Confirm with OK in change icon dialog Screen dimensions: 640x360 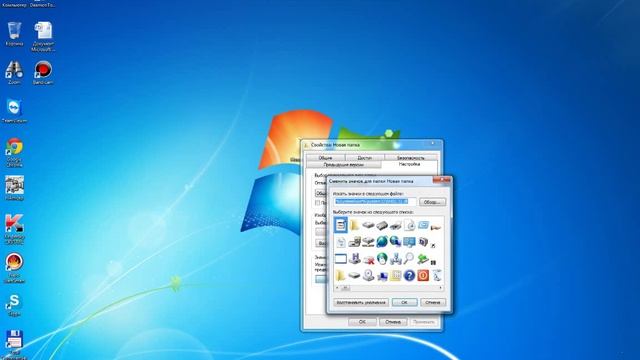tap(404, 302)
